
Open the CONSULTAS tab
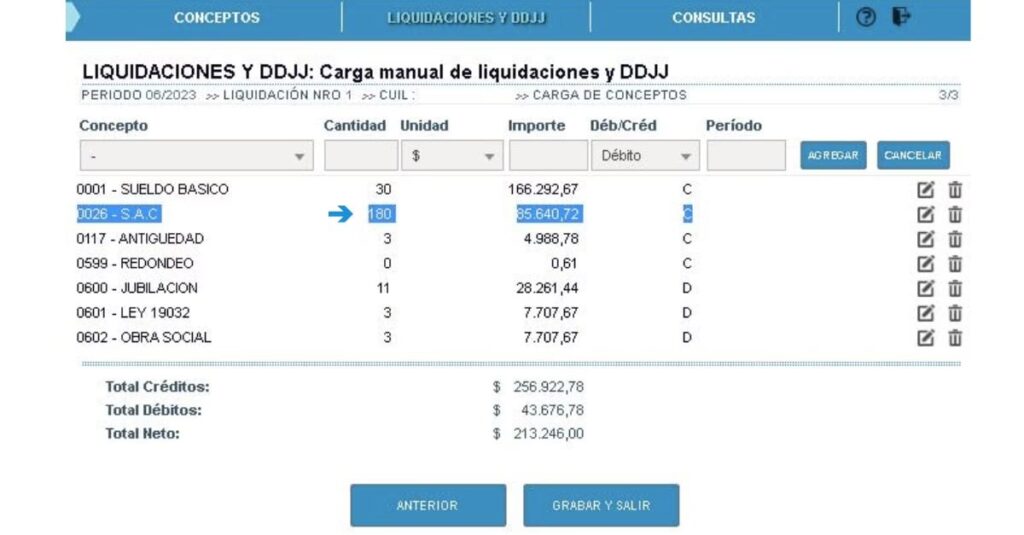[713, 18]
